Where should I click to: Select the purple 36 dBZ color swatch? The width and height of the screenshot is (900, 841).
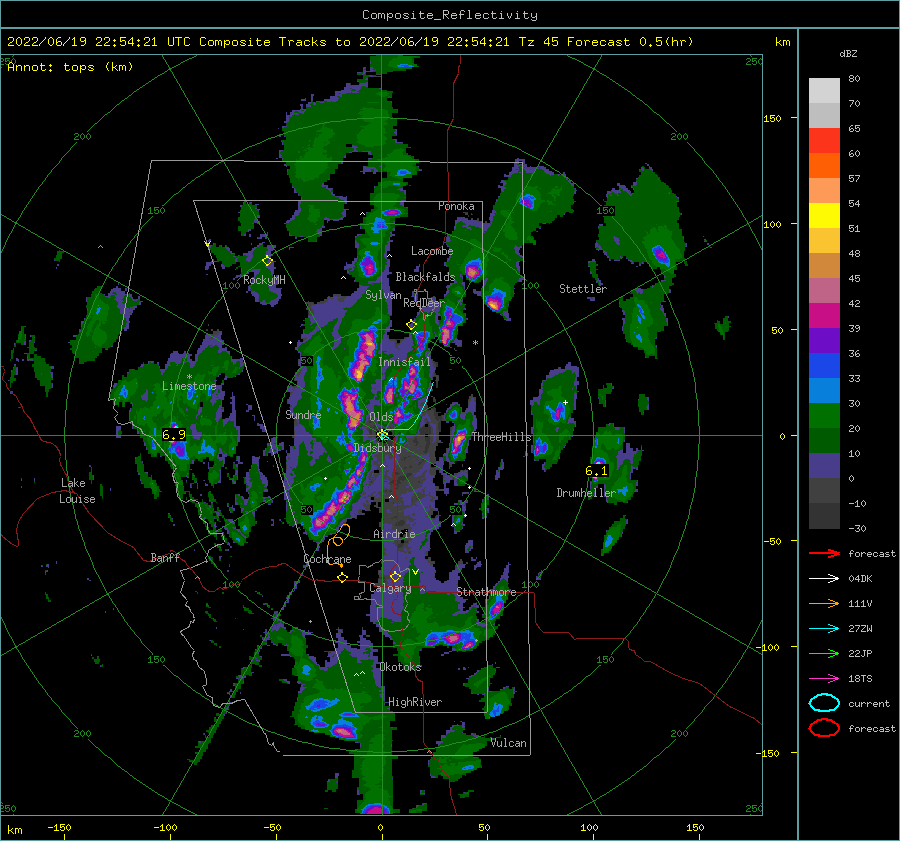point(824,340)
